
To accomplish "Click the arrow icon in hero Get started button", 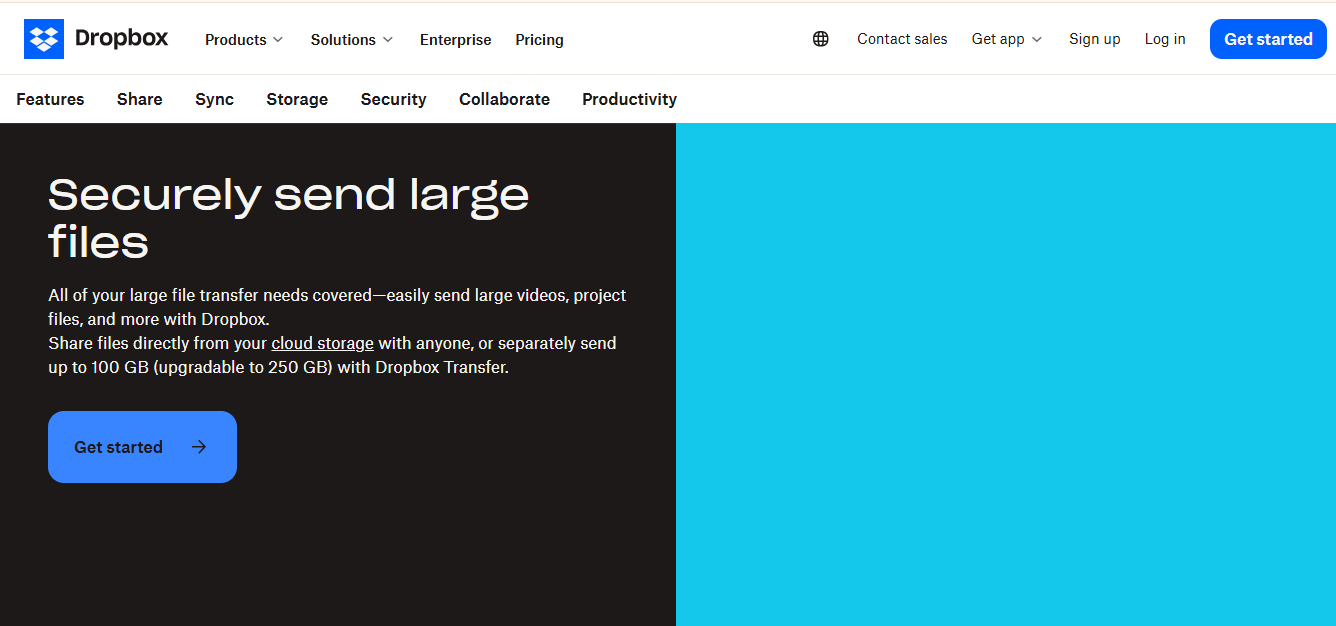I will pos(199,447).
